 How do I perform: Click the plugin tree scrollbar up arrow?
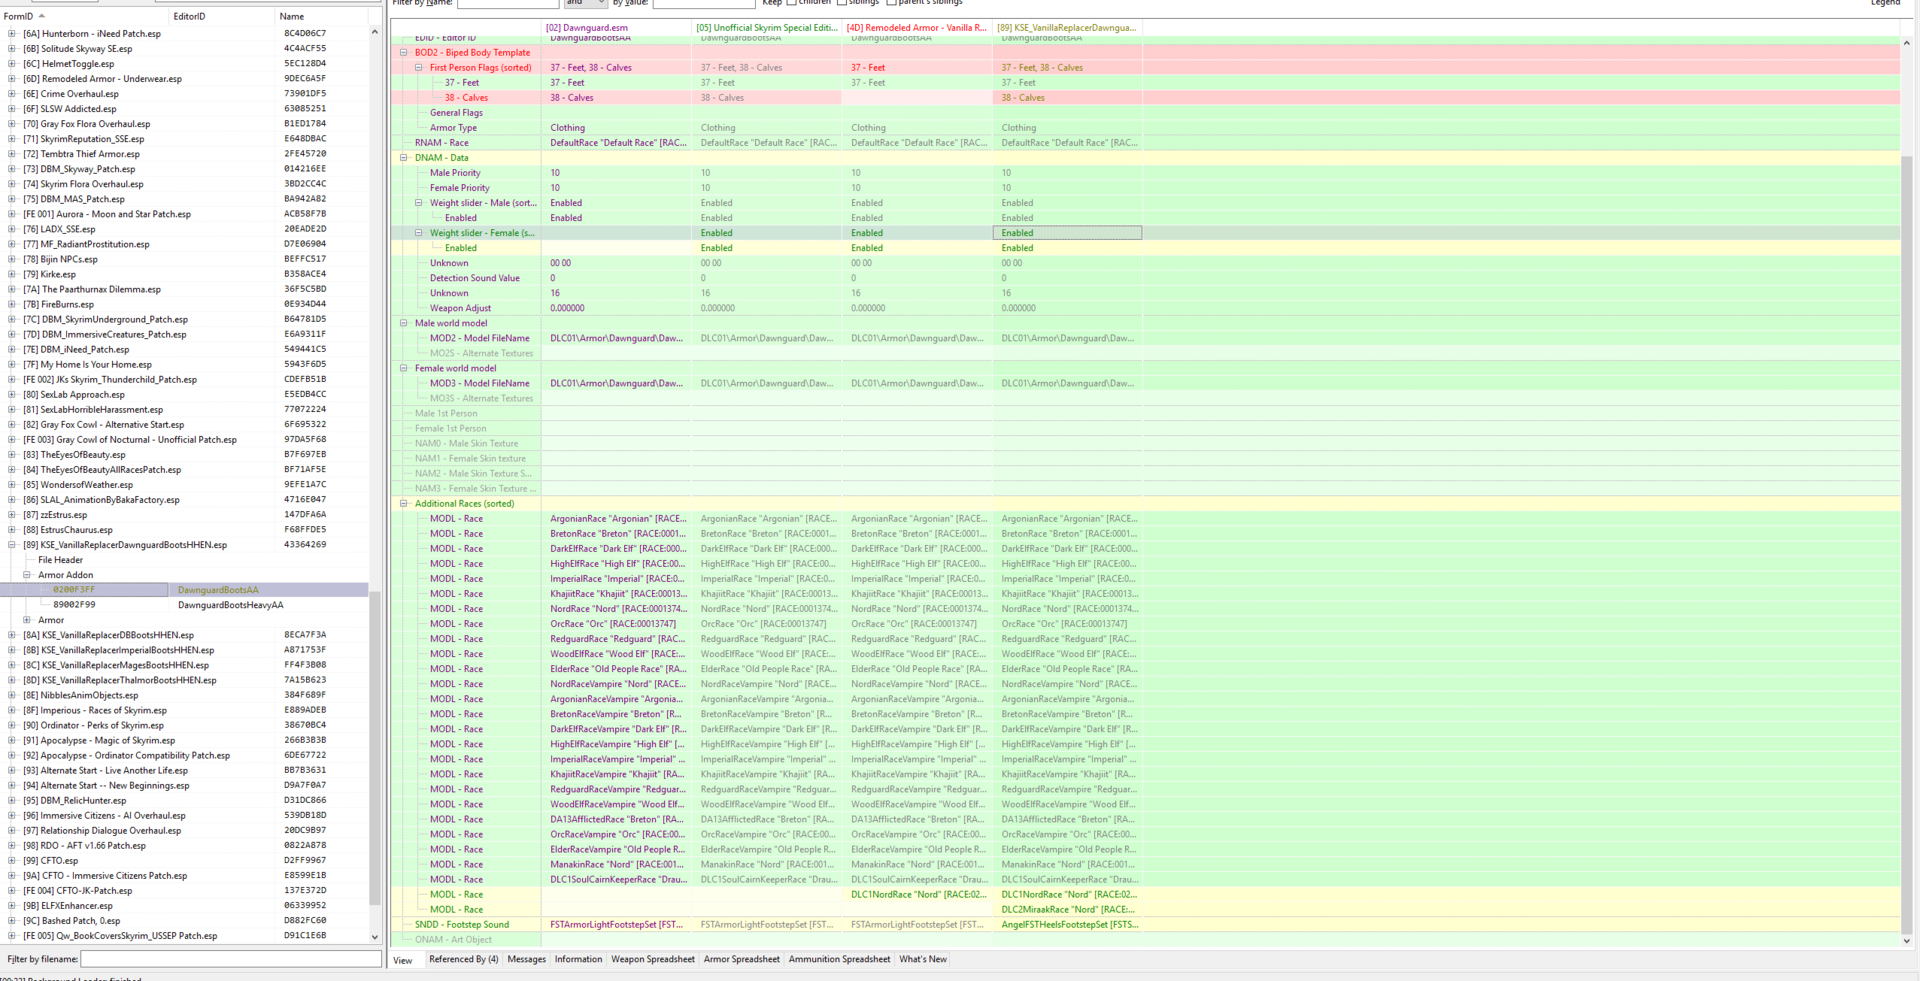[x=375, y=32]
